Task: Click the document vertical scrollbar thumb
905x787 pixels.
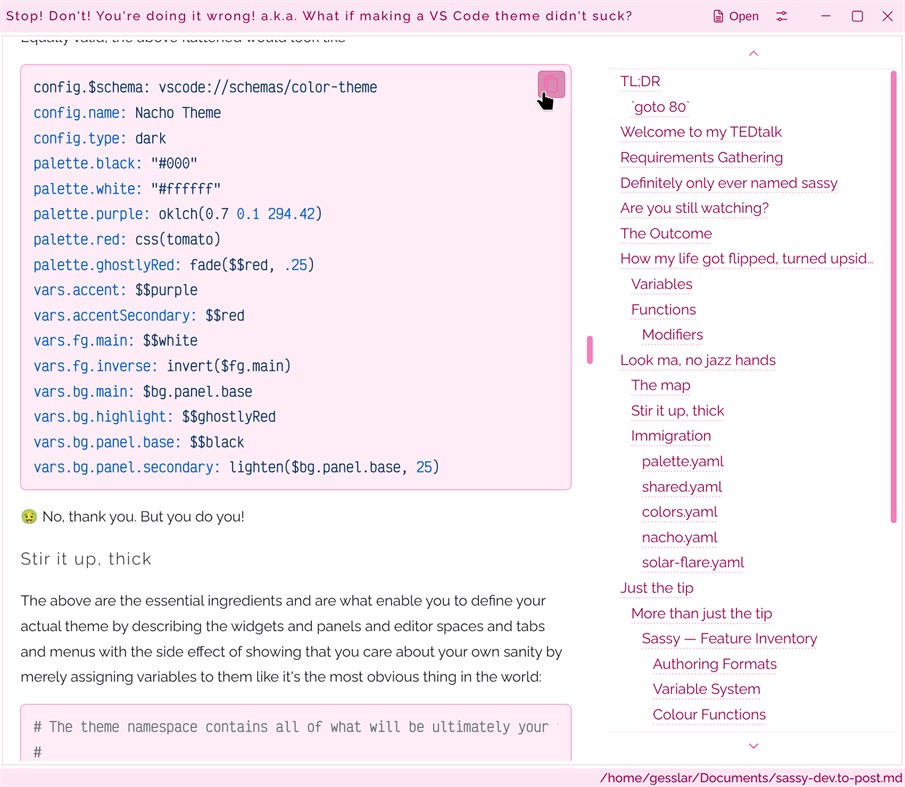Action: pos(589,350)
